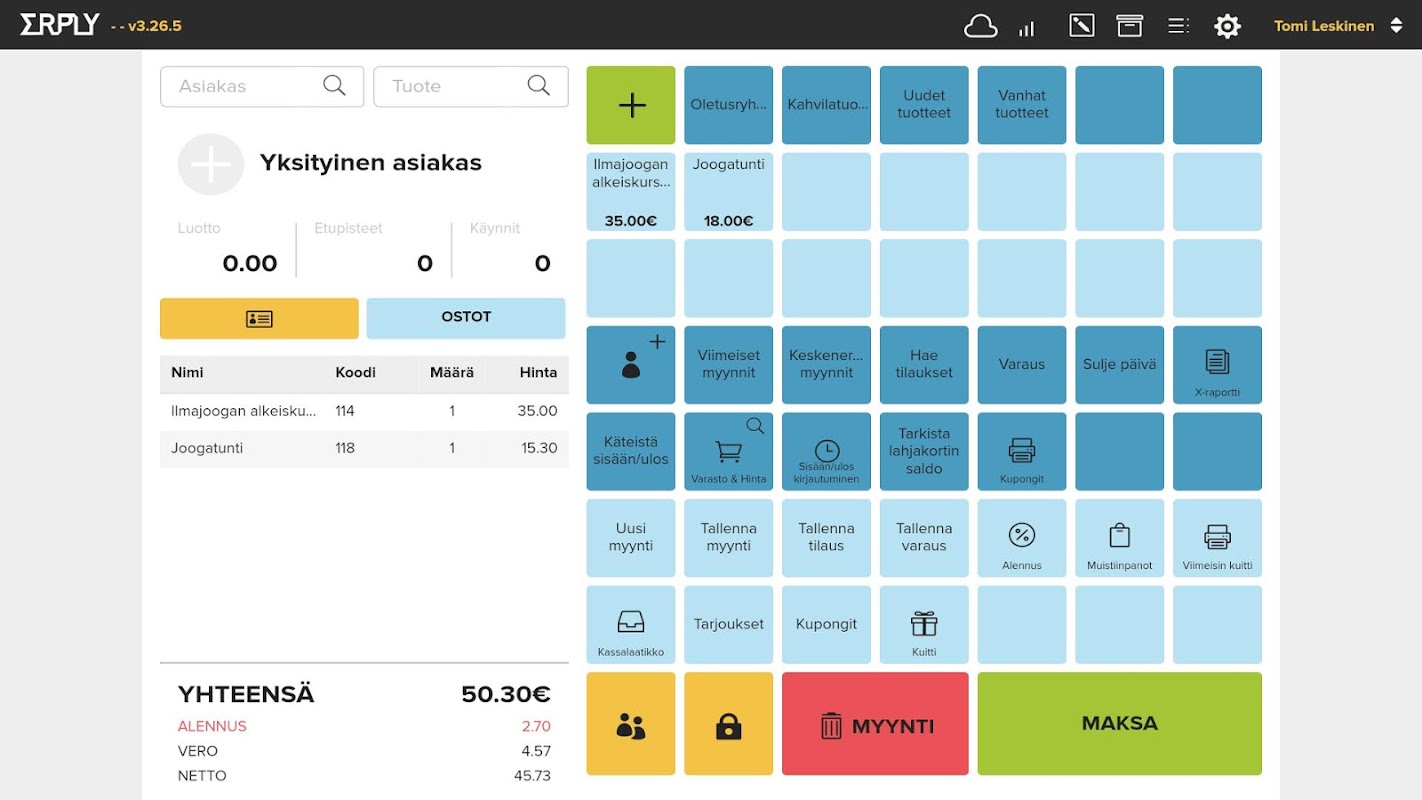Start Uusi myynti new sale
This screenshot has height=800, width=1422.
(631, 538)
